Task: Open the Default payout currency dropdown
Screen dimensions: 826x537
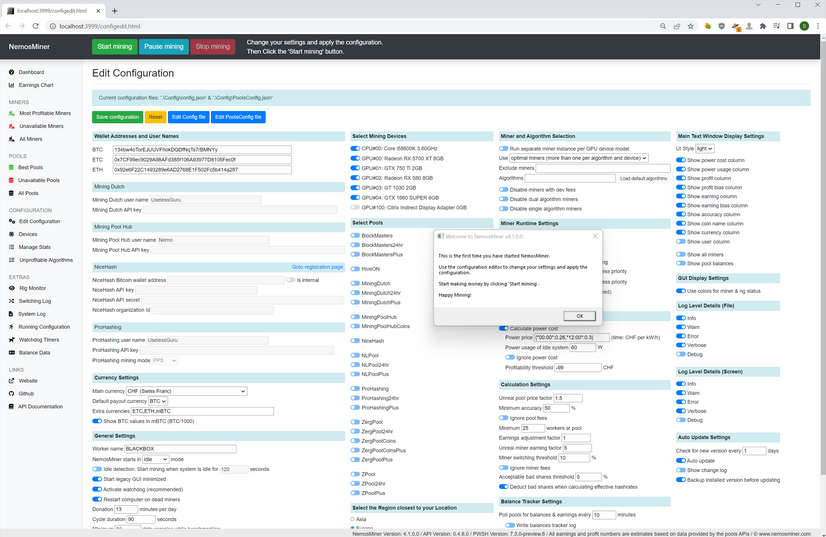Action: point(157,401)
